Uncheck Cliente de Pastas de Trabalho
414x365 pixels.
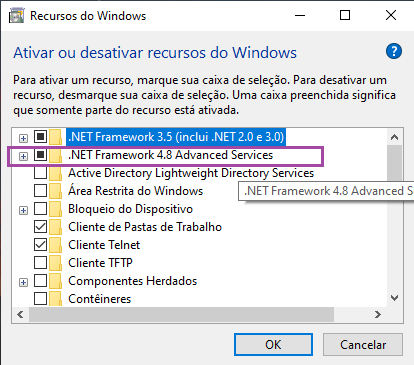40,227
